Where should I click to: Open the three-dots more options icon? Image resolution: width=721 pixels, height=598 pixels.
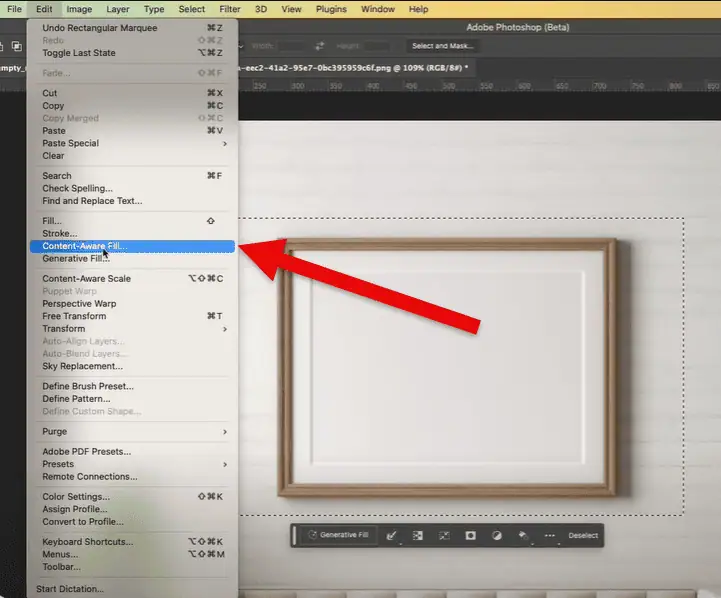[x=549, y=535]
